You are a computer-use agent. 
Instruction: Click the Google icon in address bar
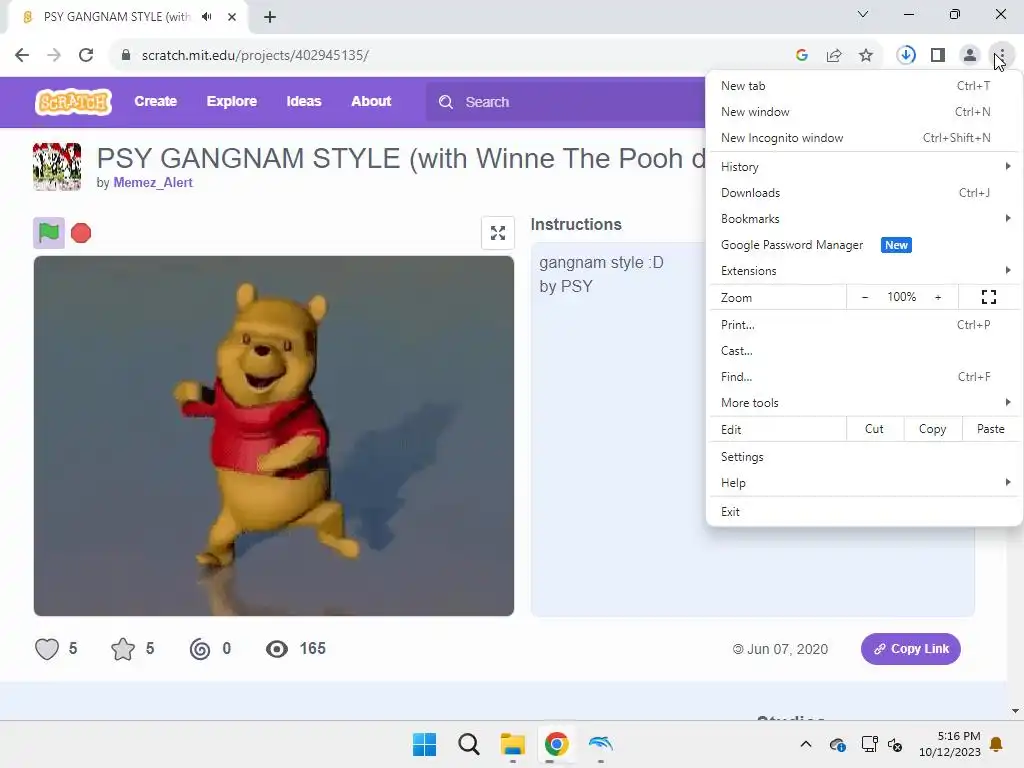click(802, 56)
